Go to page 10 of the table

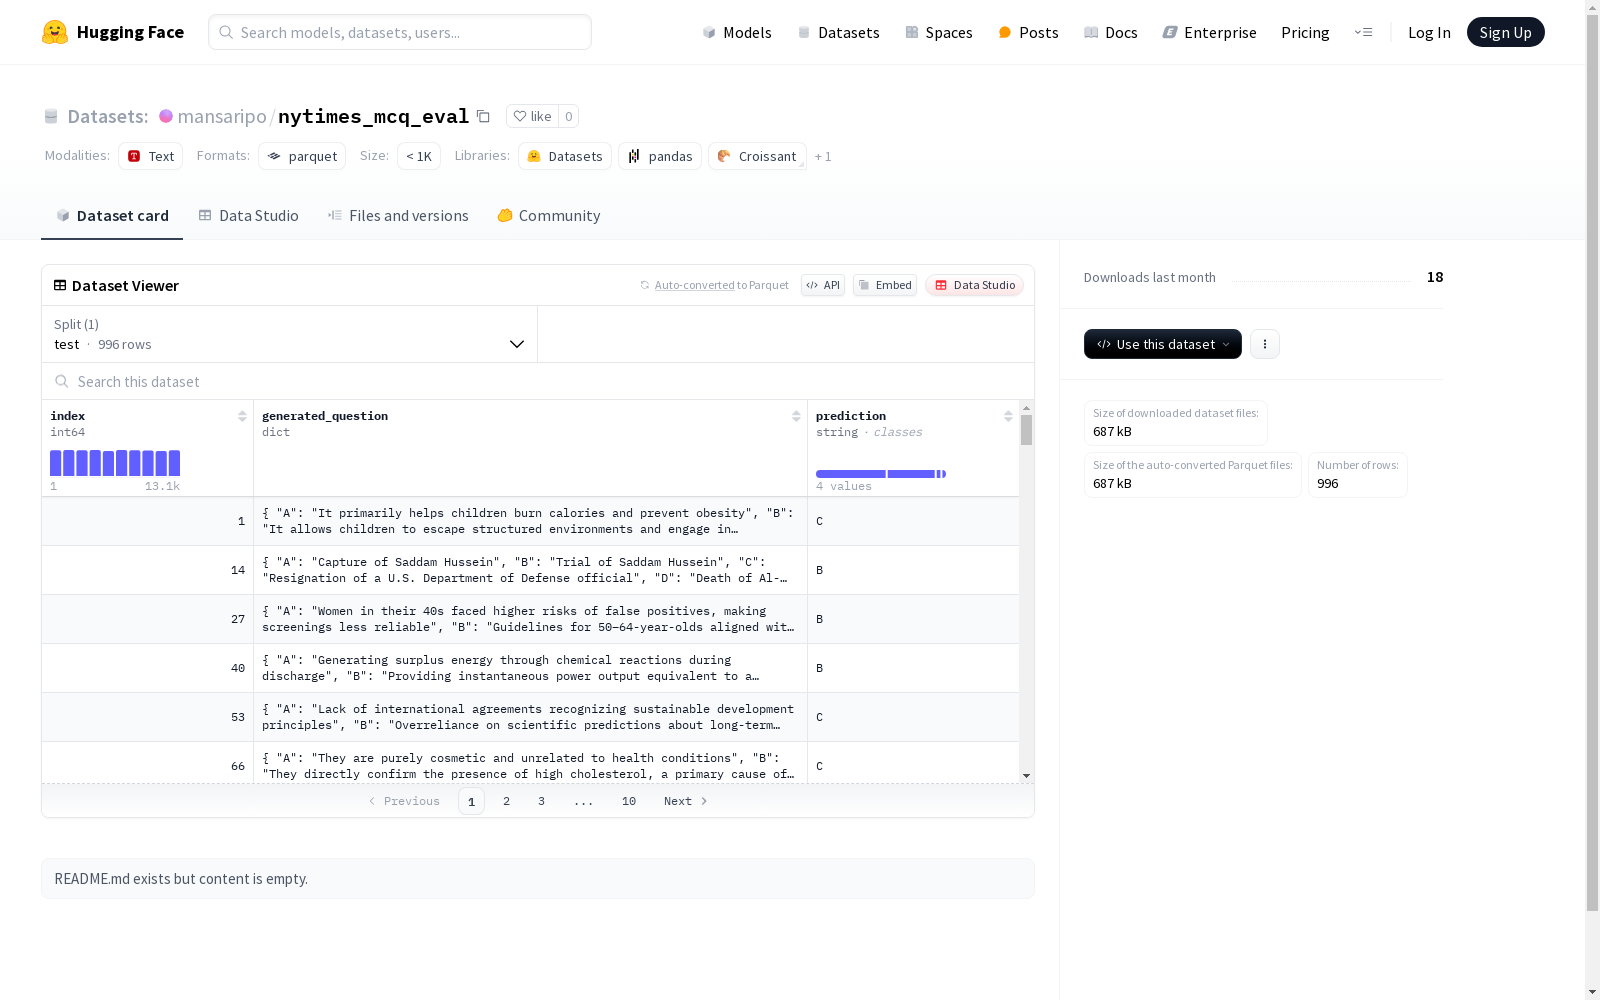coord(629,801)
